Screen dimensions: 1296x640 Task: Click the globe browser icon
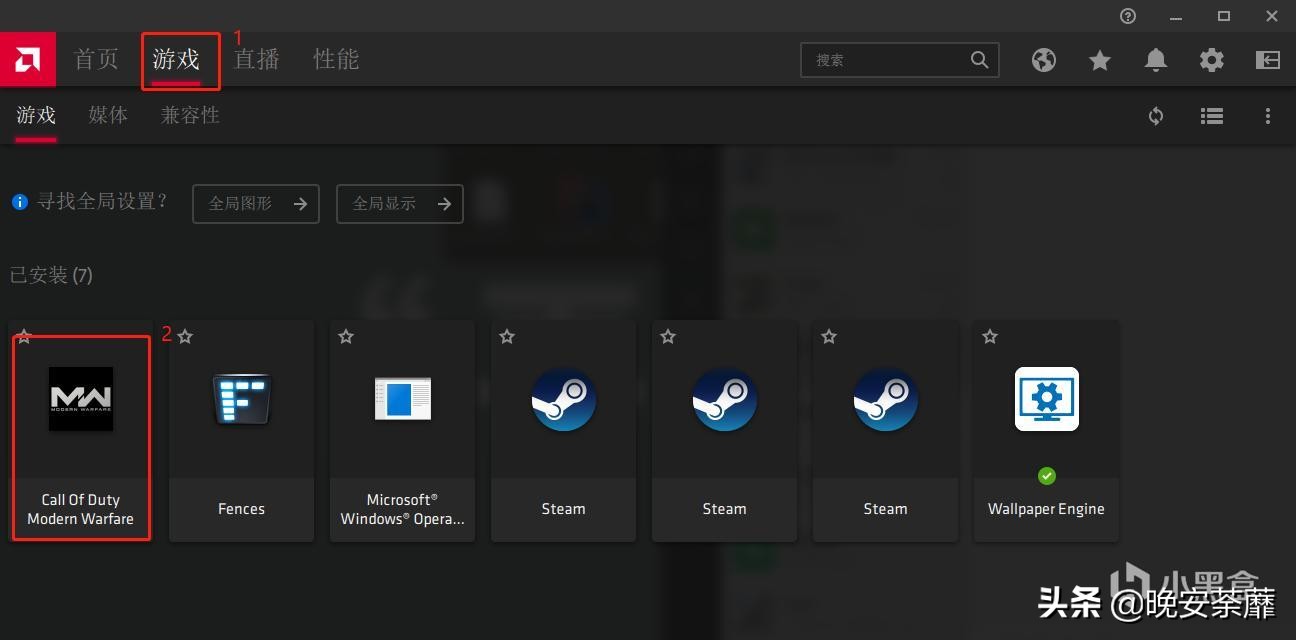[1043, 60]
